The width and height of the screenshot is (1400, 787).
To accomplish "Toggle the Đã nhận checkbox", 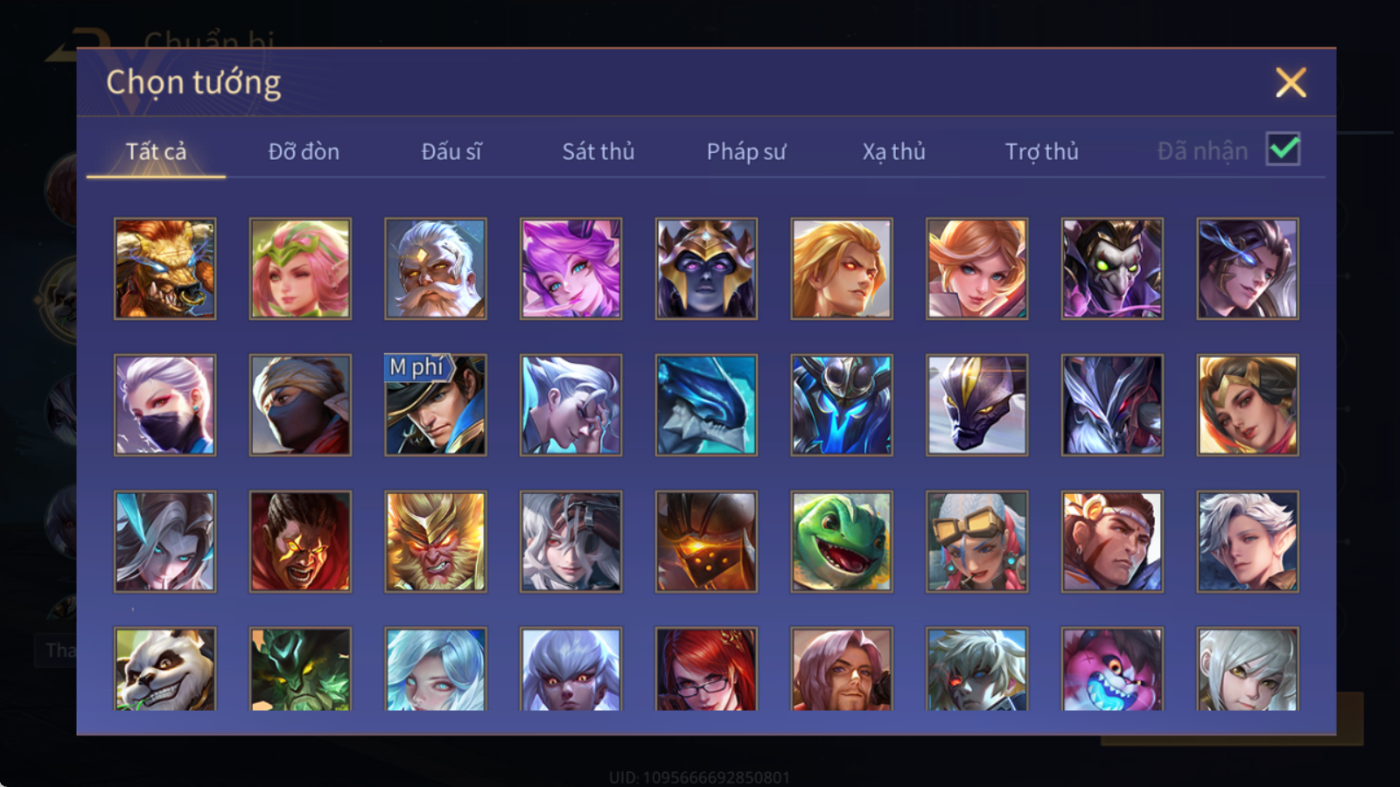I will pos(1283,150).
